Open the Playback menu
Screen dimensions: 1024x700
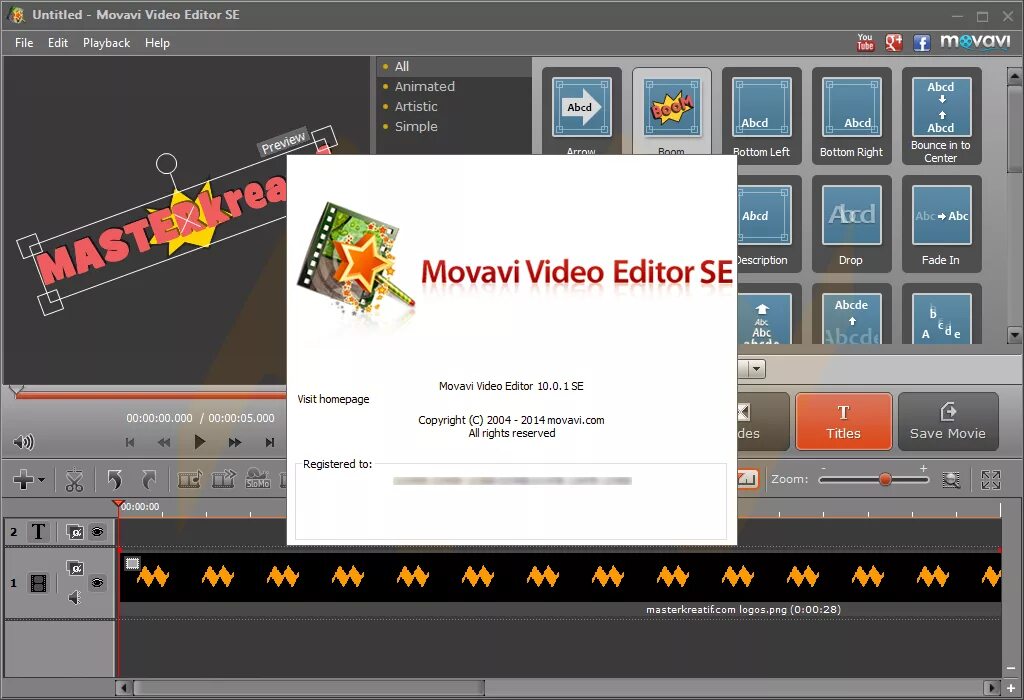click(x=106, y=43)
